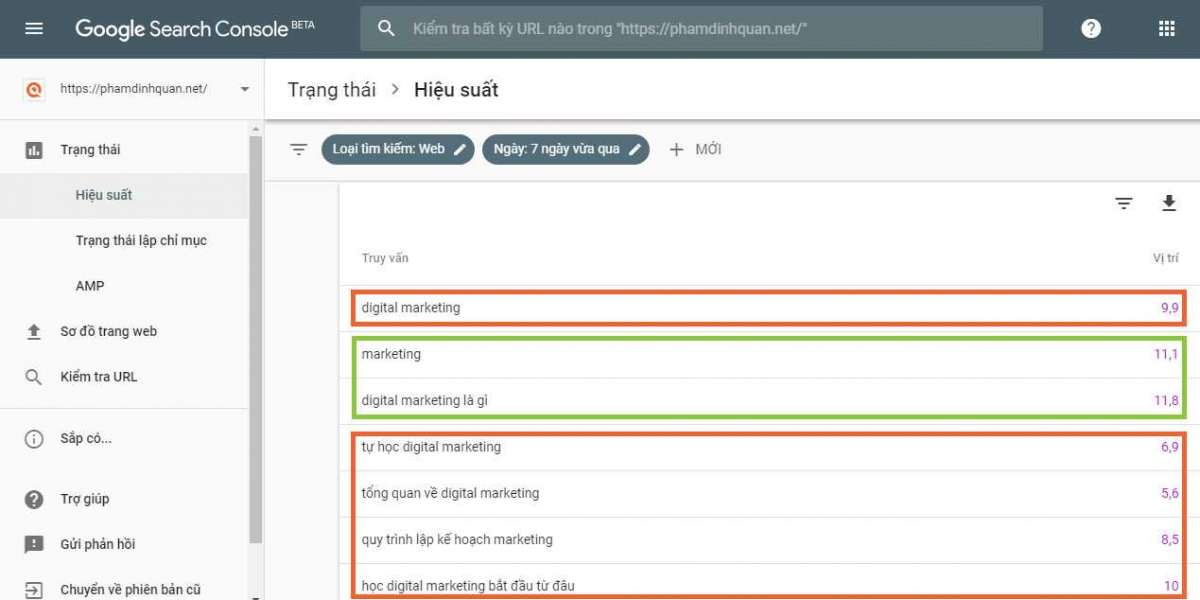Image resolution: width=1200 pixels, height=600 pixels.
Task: Open the hamburger main menu
Action: pyautogui.click(x=34, y=29)
